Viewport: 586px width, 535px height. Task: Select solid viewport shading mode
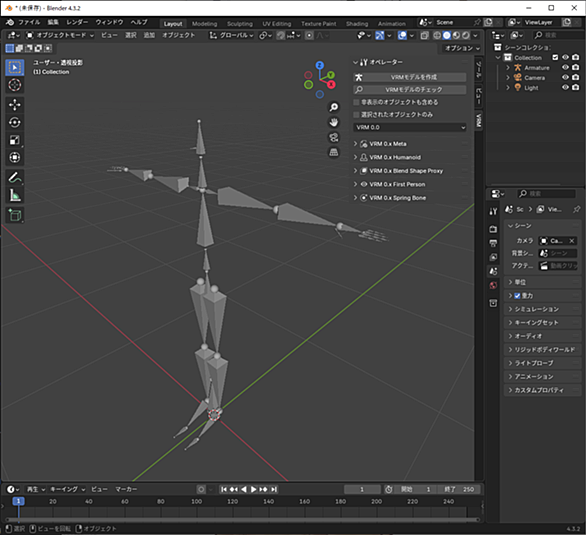tap(447, 35)
